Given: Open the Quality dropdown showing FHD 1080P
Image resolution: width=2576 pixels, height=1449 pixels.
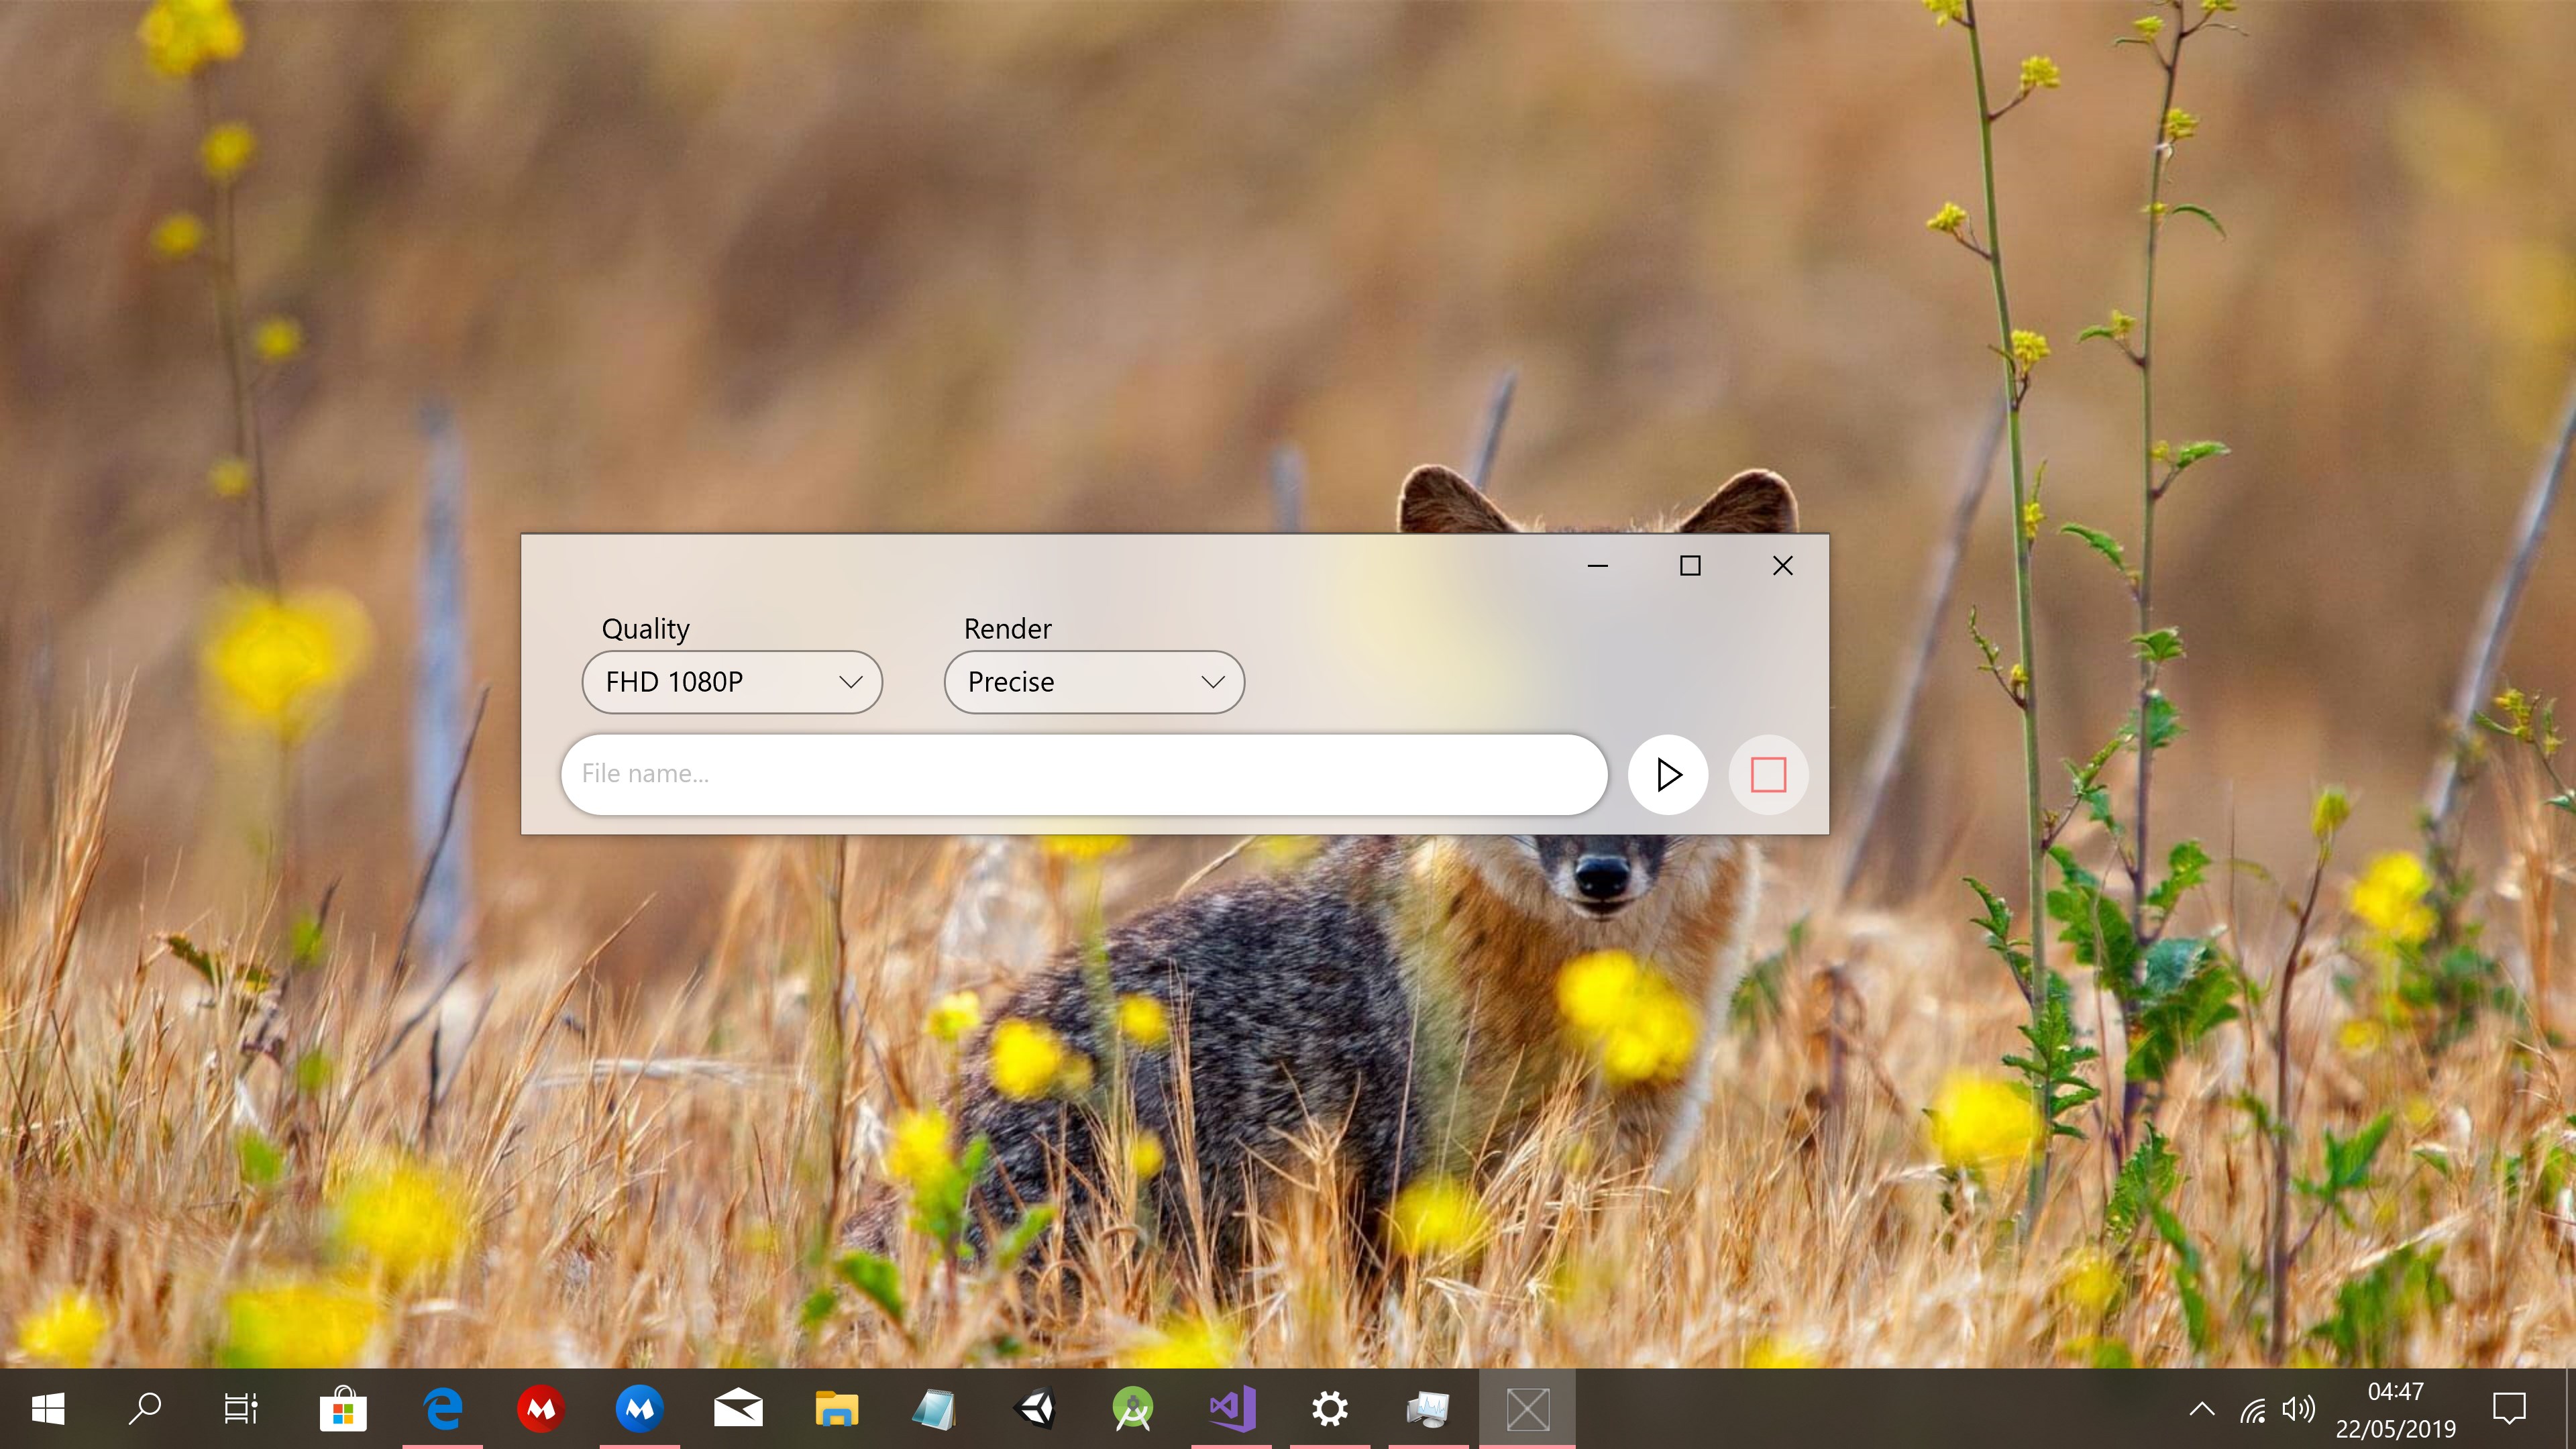Looking at the screenshot, I should pos(731,682).
